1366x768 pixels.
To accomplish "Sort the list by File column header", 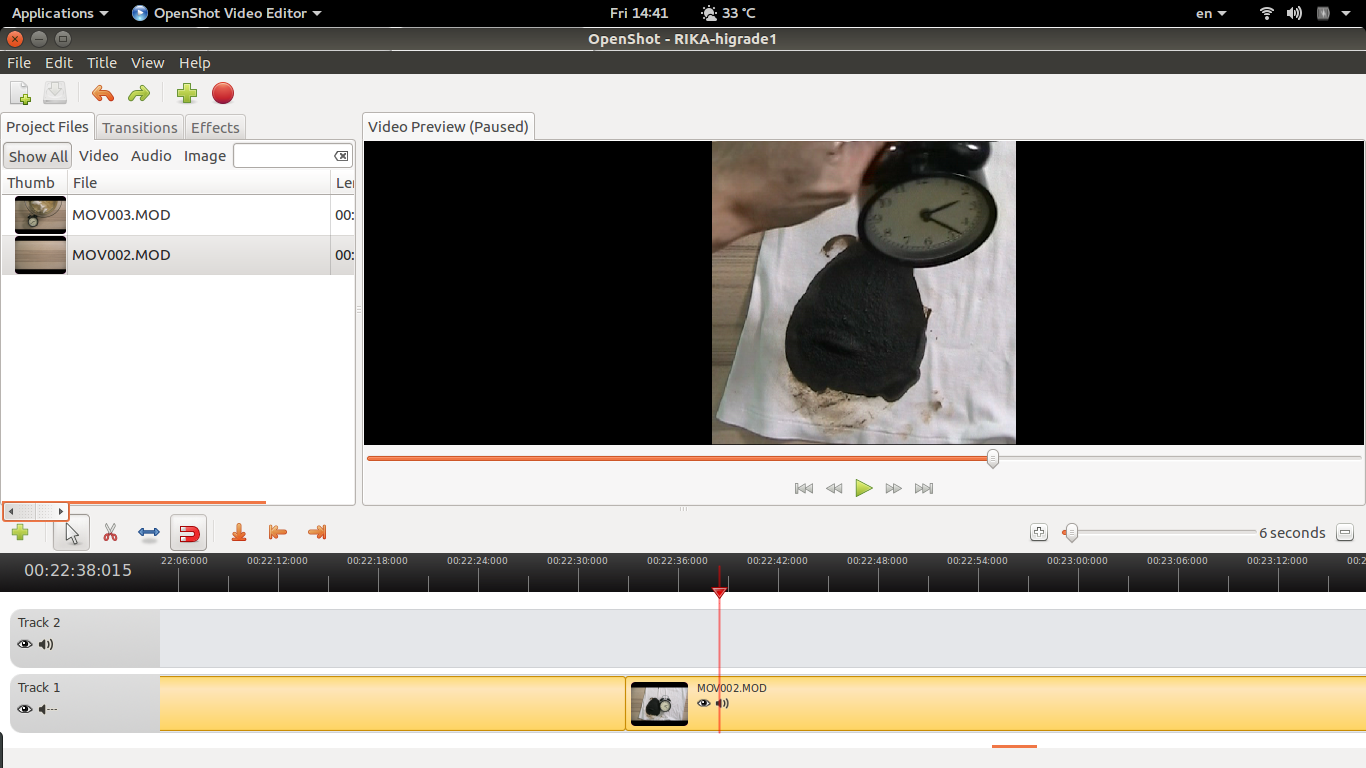I will pos(198,183).
